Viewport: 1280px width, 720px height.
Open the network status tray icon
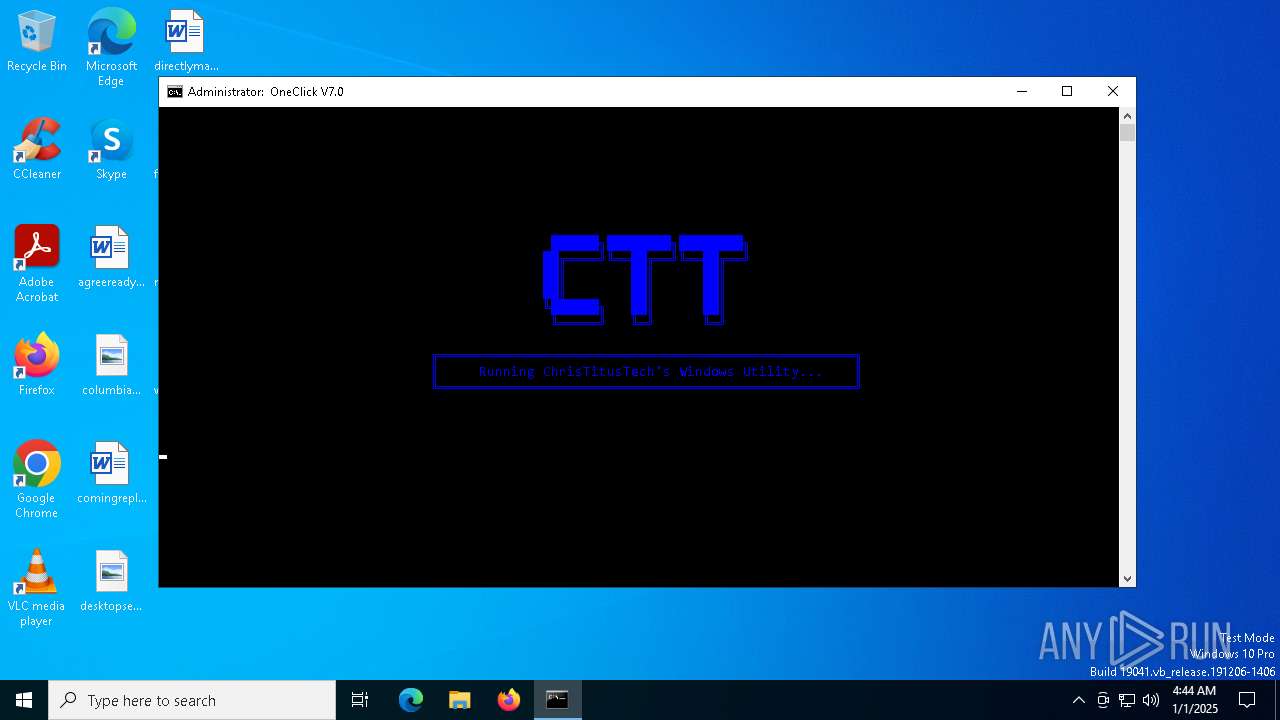pyautogui.click(x=1127, y=700)
